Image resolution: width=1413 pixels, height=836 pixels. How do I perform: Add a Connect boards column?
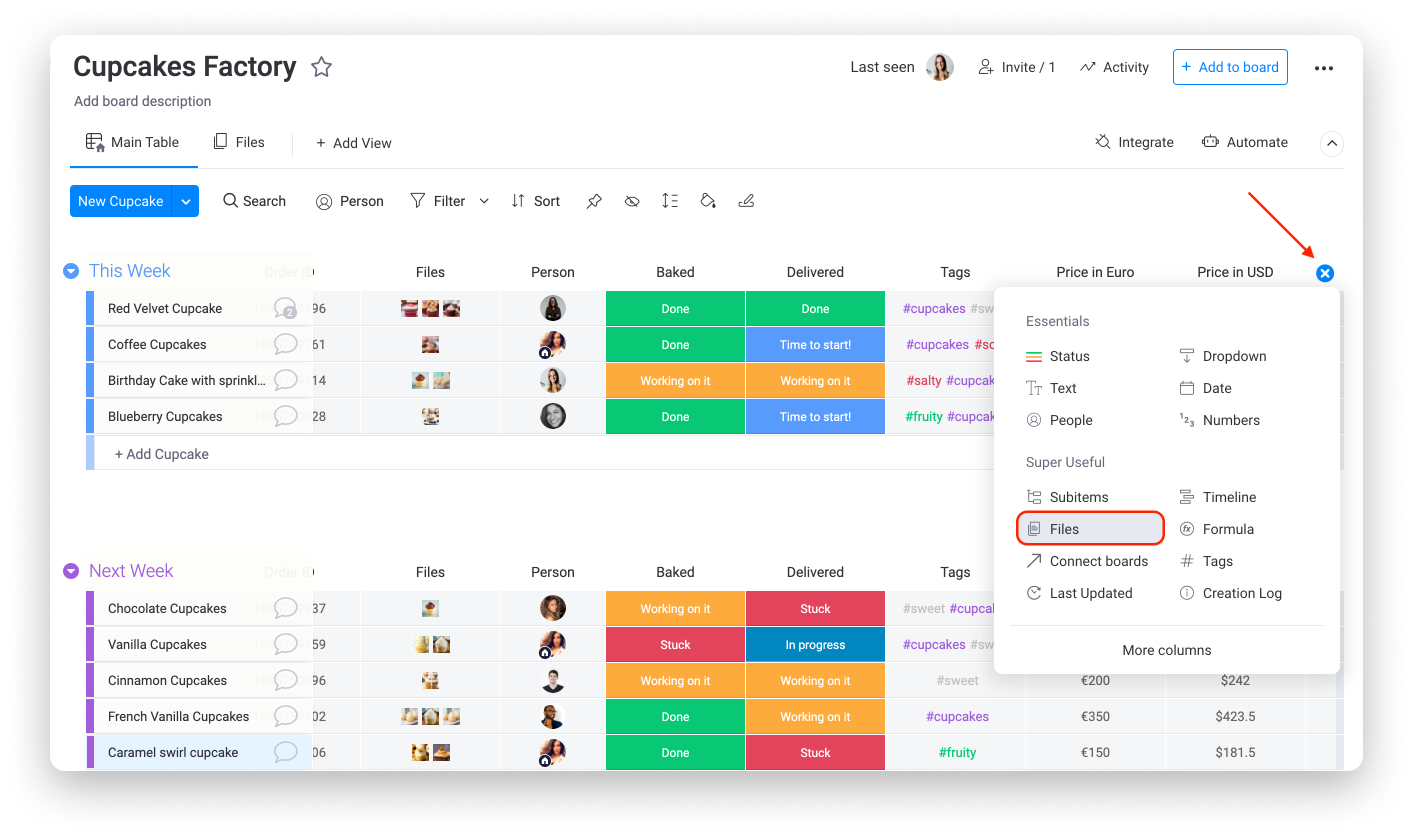(1088, 561)
